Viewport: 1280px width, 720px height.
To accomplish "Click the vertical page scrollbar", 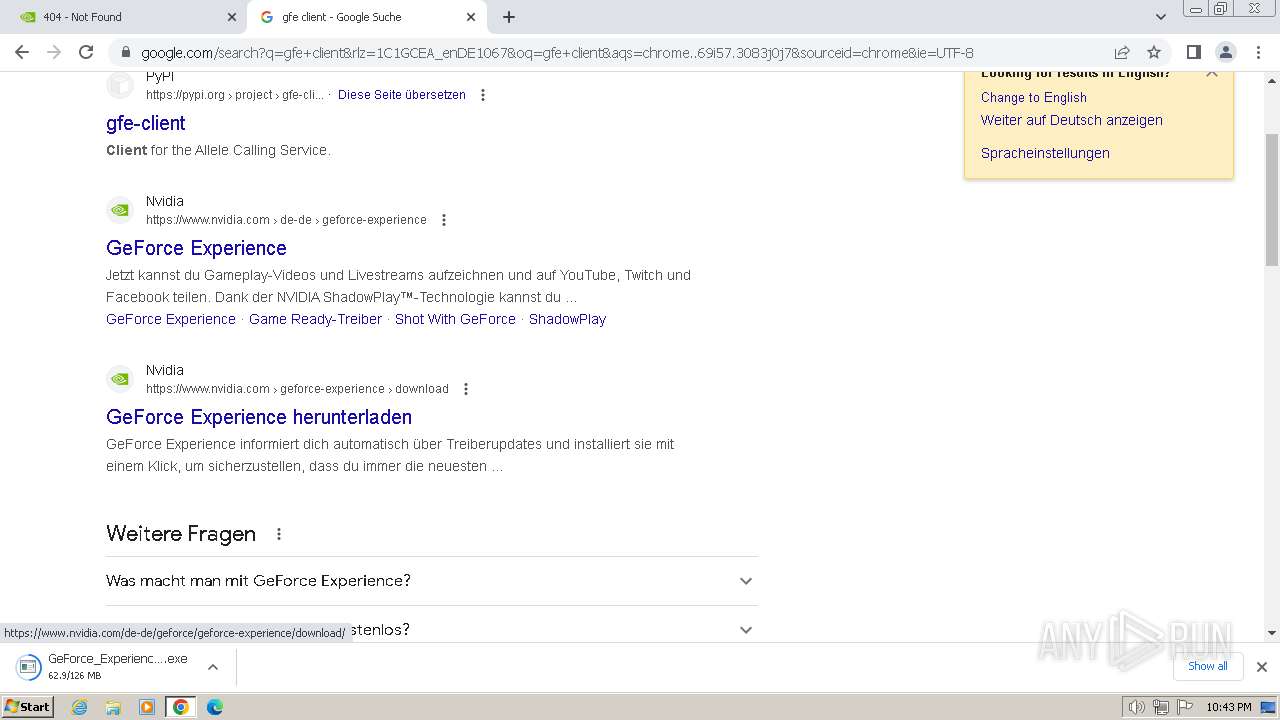I will (x=1272, y=200).
